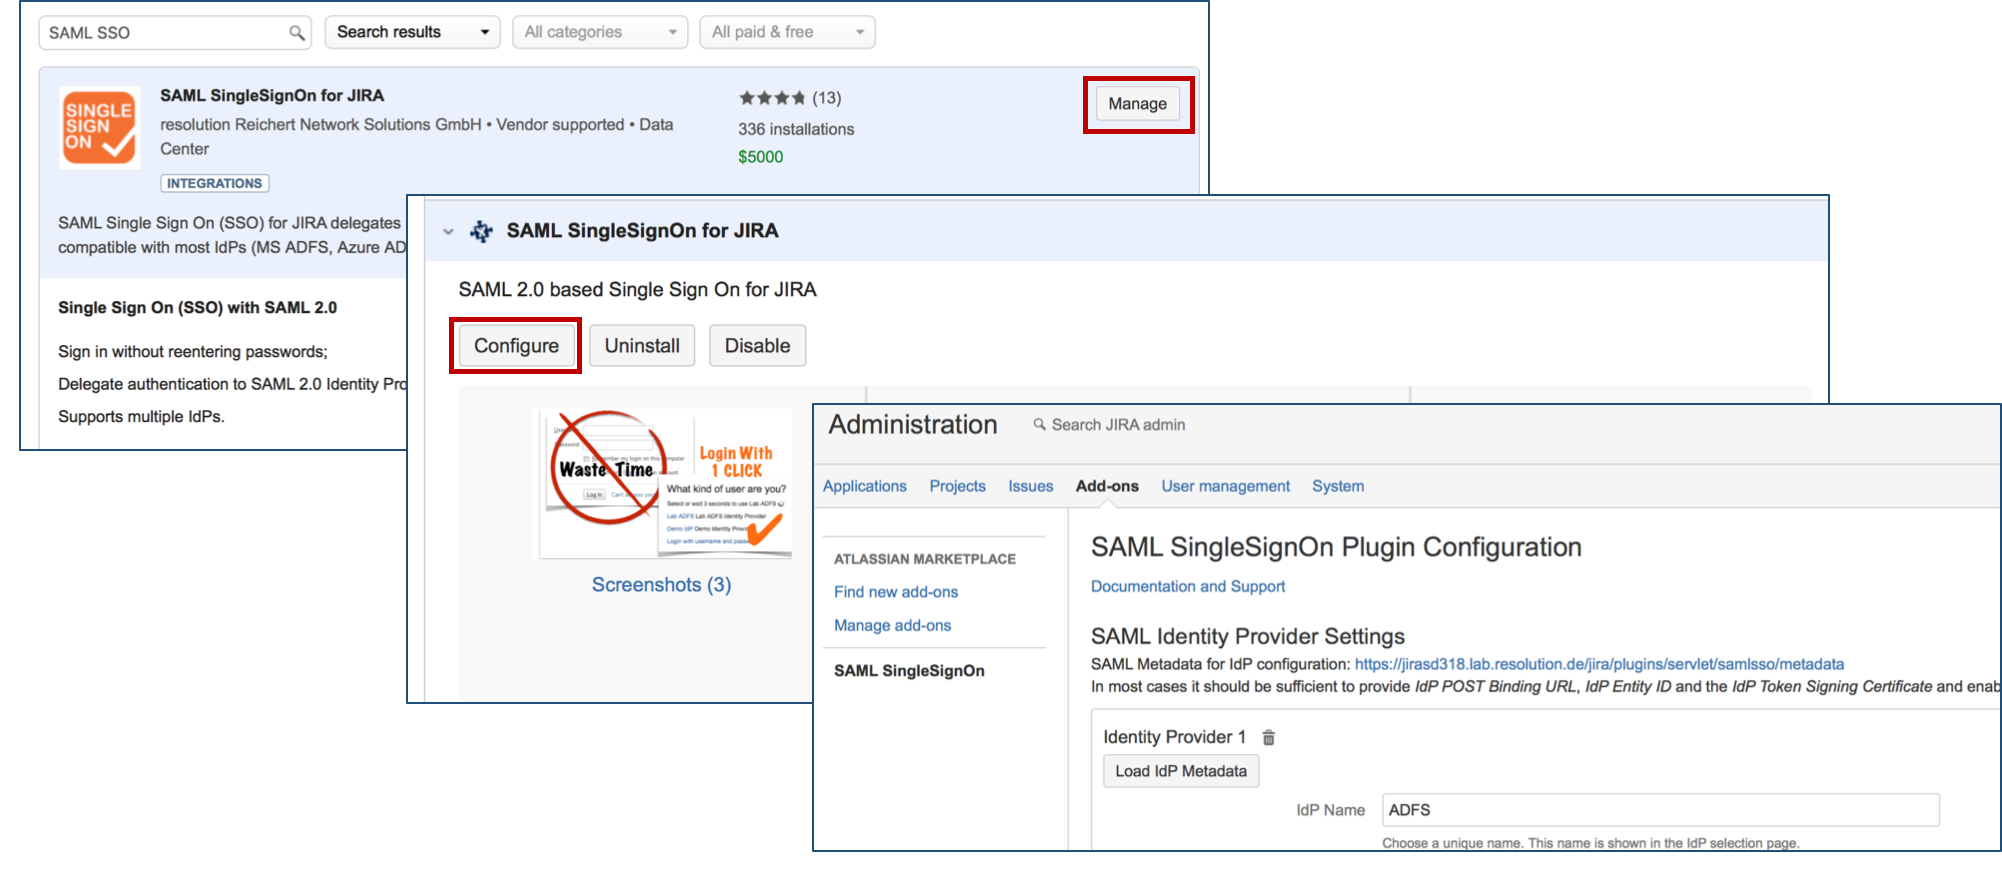Click the SAML Identity Provider Settings heading

1248,637
